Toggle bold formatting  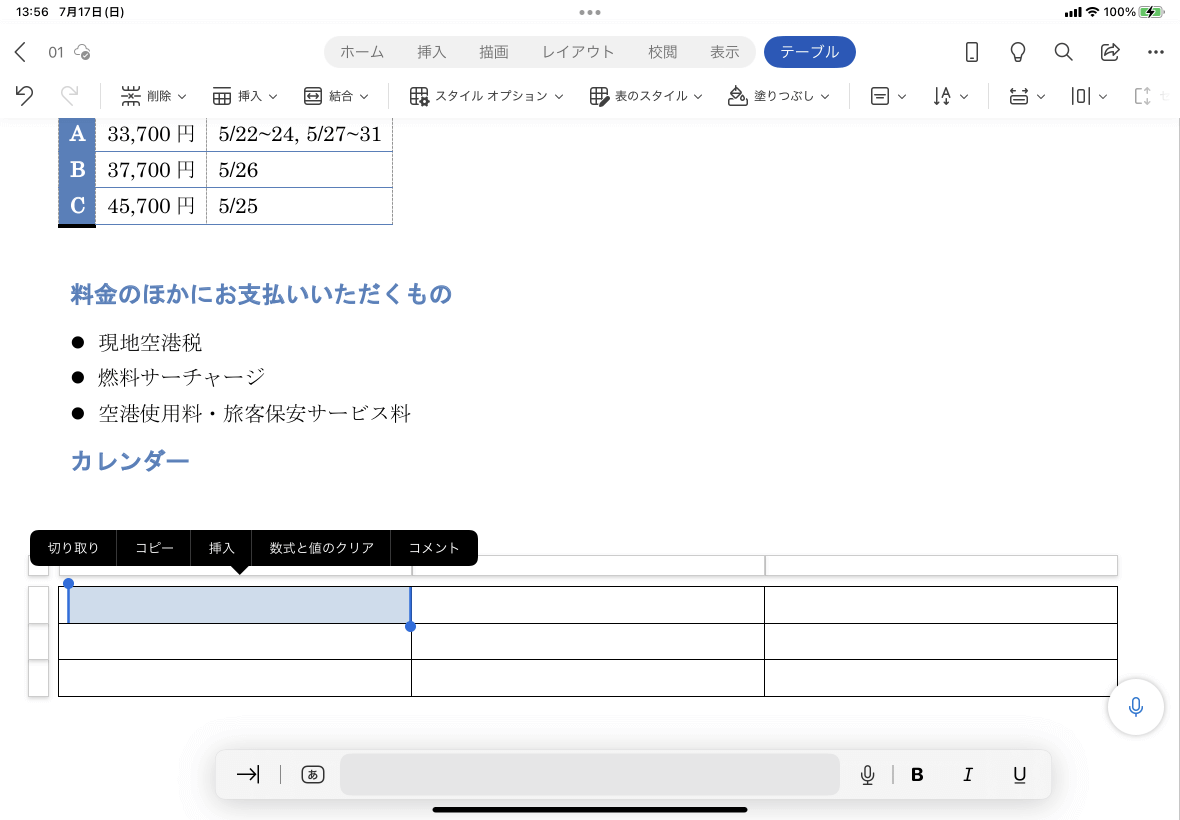(x=917, y=775)
